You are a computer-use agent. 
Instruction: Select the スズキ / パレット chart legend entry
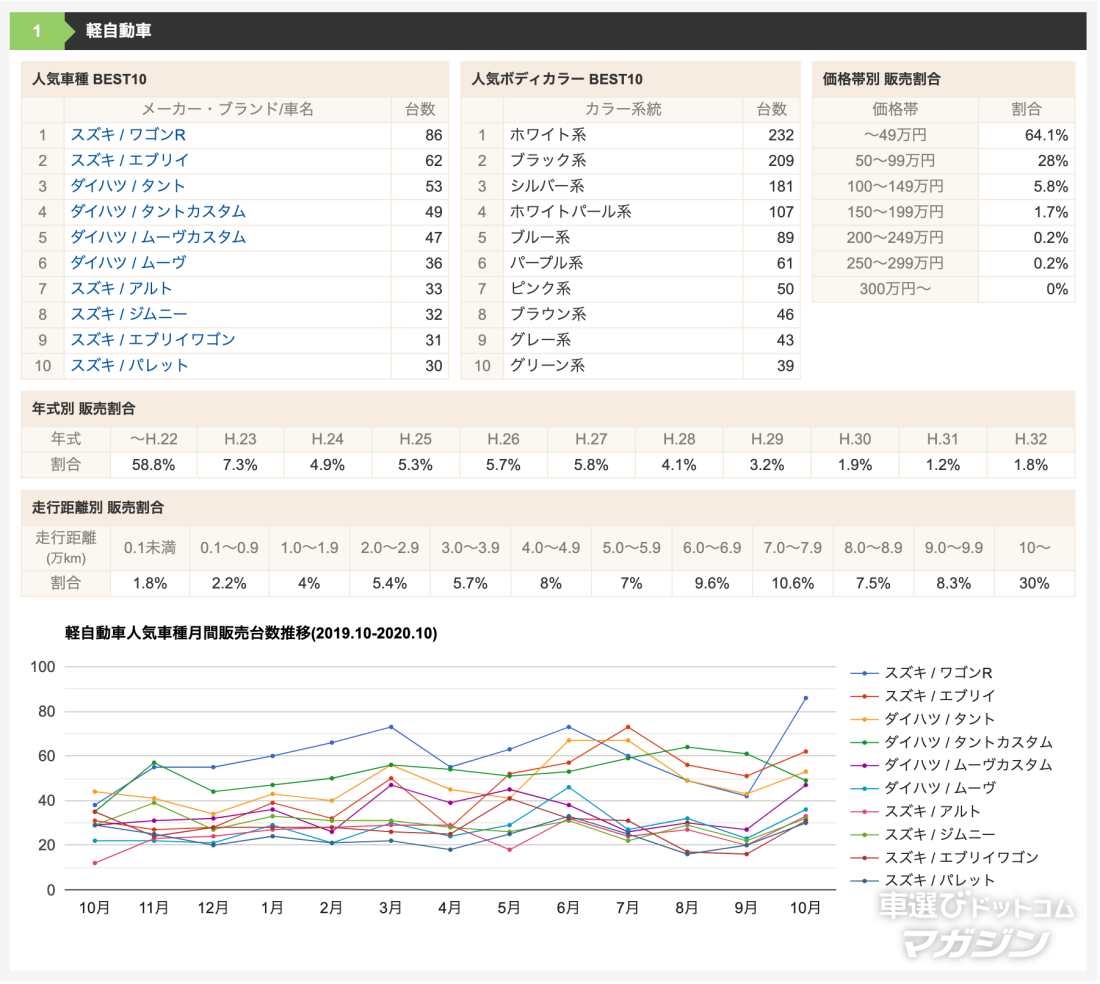[923, 880]
